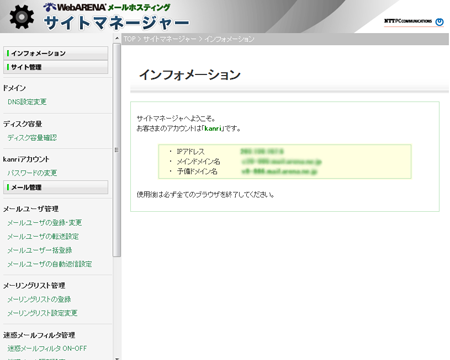The height and width of the screenshot is (360, 450).
Task: Click the メインドメイン名 label
Action: point(198,162)
